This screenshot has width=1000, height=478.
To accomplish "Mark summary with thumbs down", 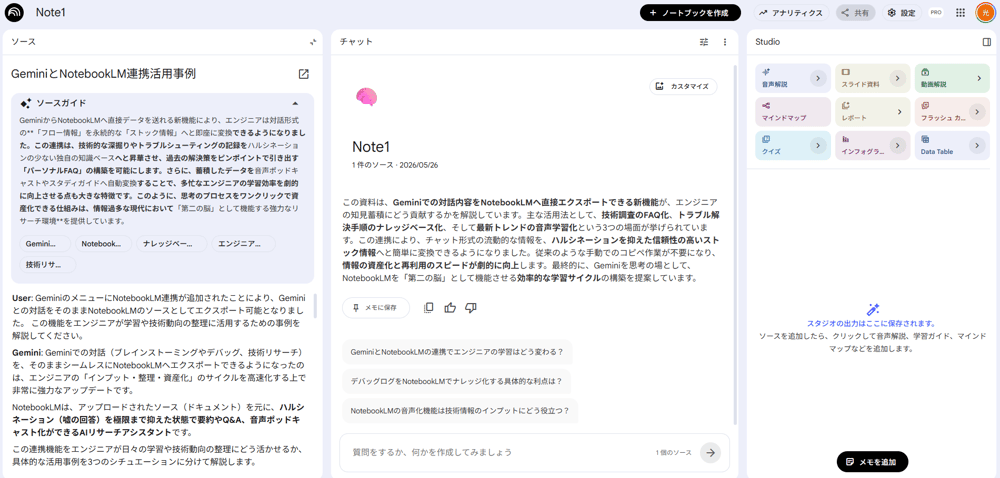I will click(471, 308).
